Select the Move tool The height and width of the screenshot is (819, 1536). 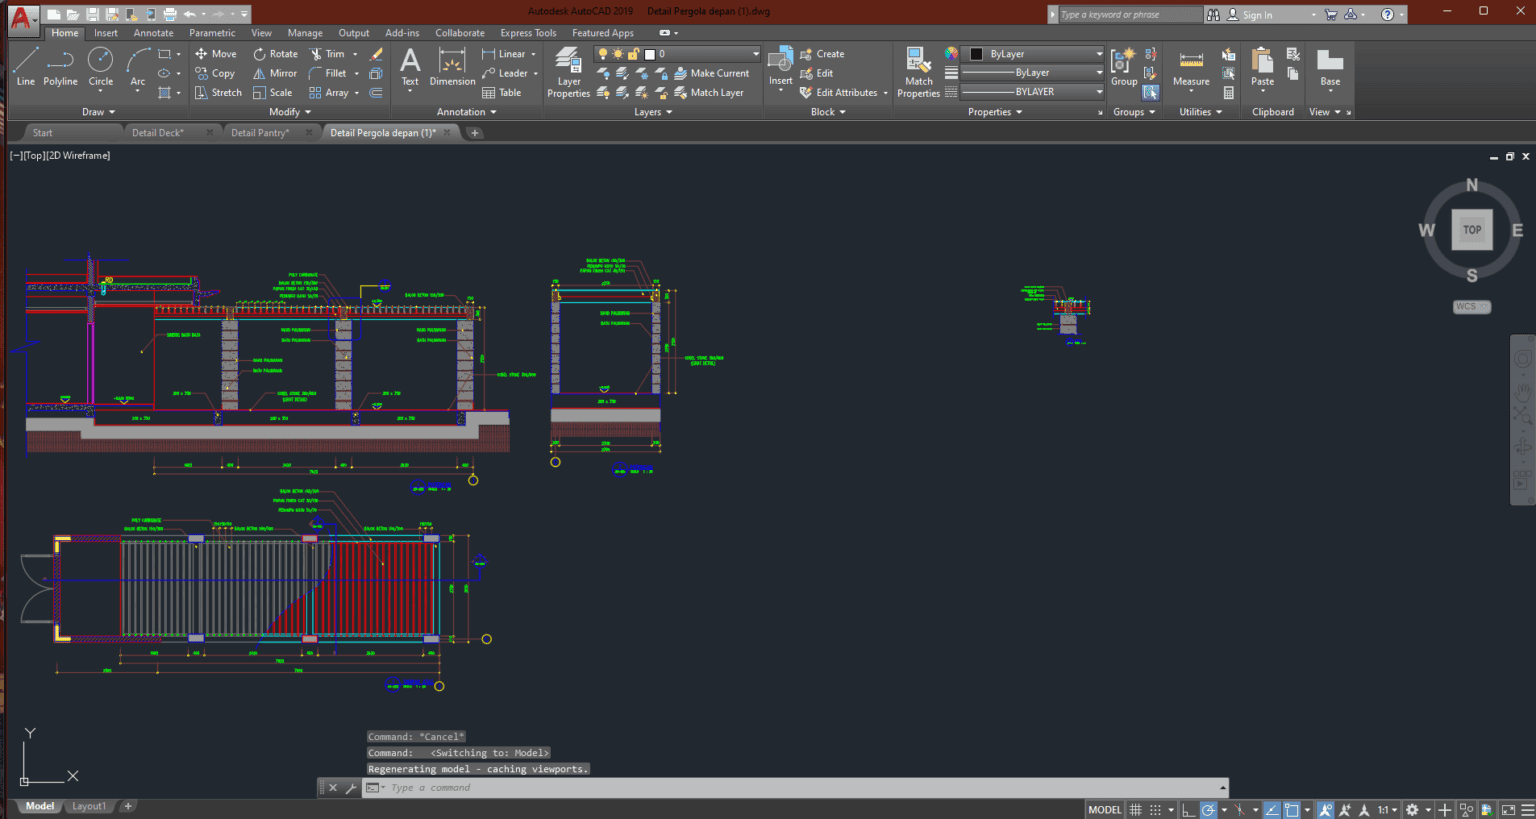click(x=215, y=53)
